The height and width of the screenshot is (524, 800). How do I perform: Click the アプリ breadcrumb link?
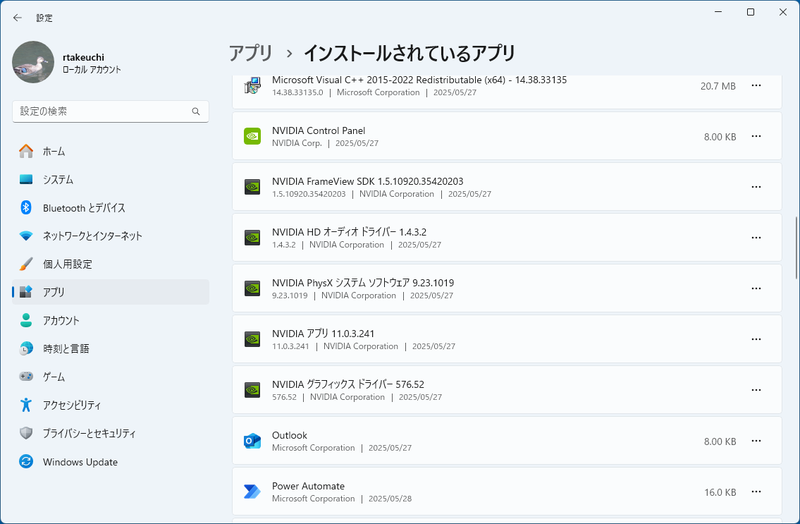click(251, 53)
